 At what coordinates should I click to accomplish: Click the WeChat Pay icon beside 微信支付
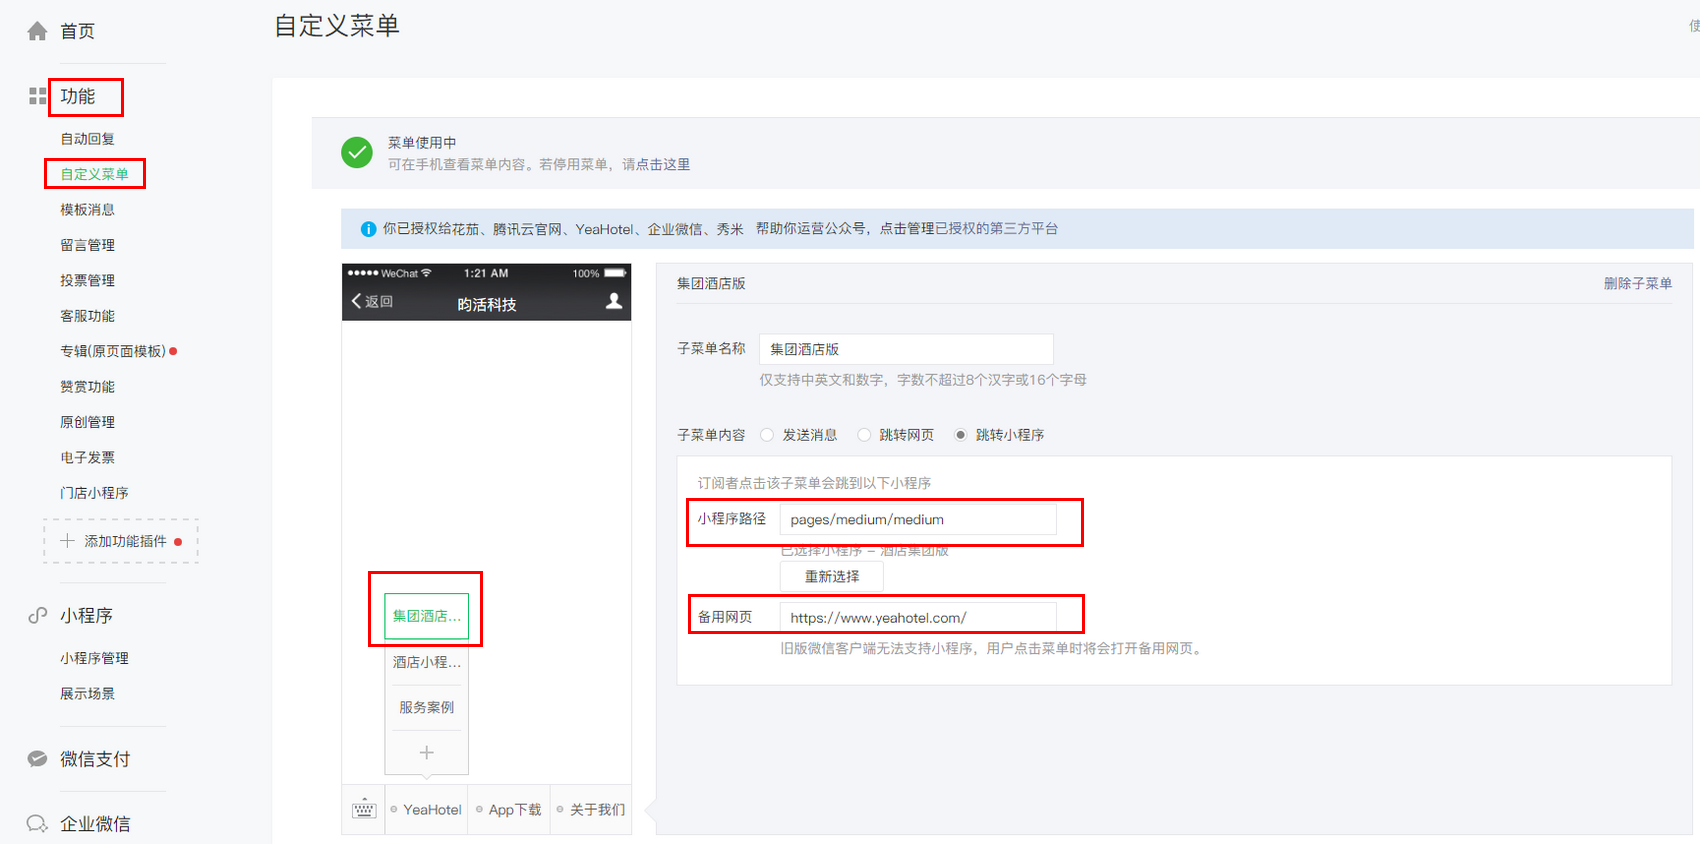click(37, 759)
